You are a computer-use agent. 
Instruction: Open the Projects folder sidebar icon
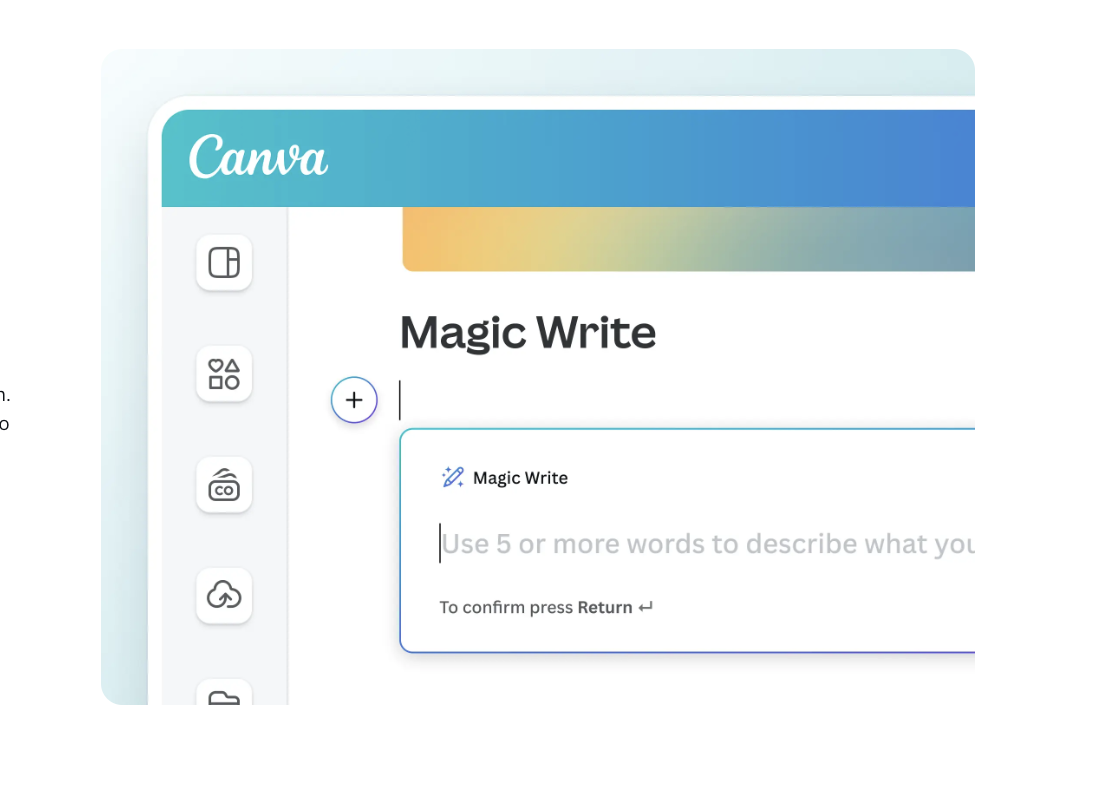tap(224, 693)
